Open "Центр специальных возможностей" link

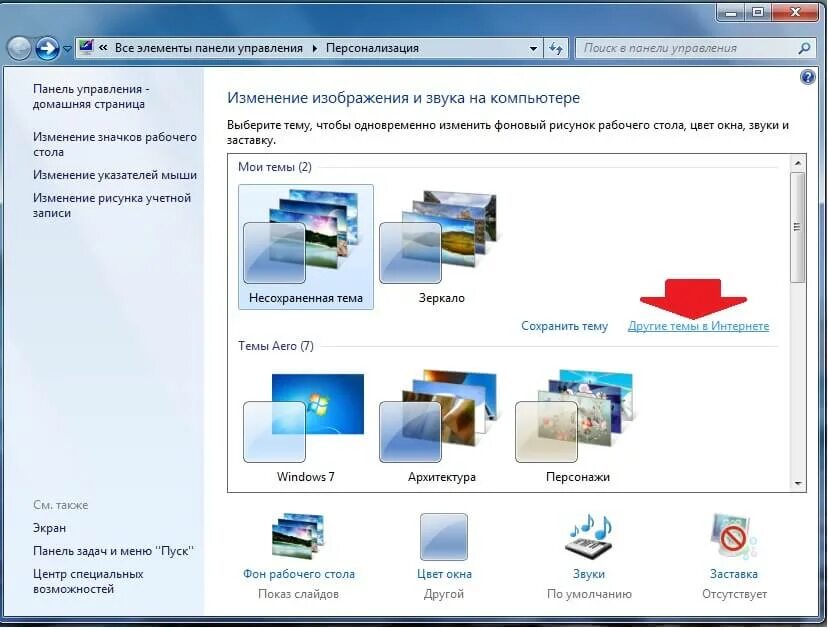click(88, 581)
